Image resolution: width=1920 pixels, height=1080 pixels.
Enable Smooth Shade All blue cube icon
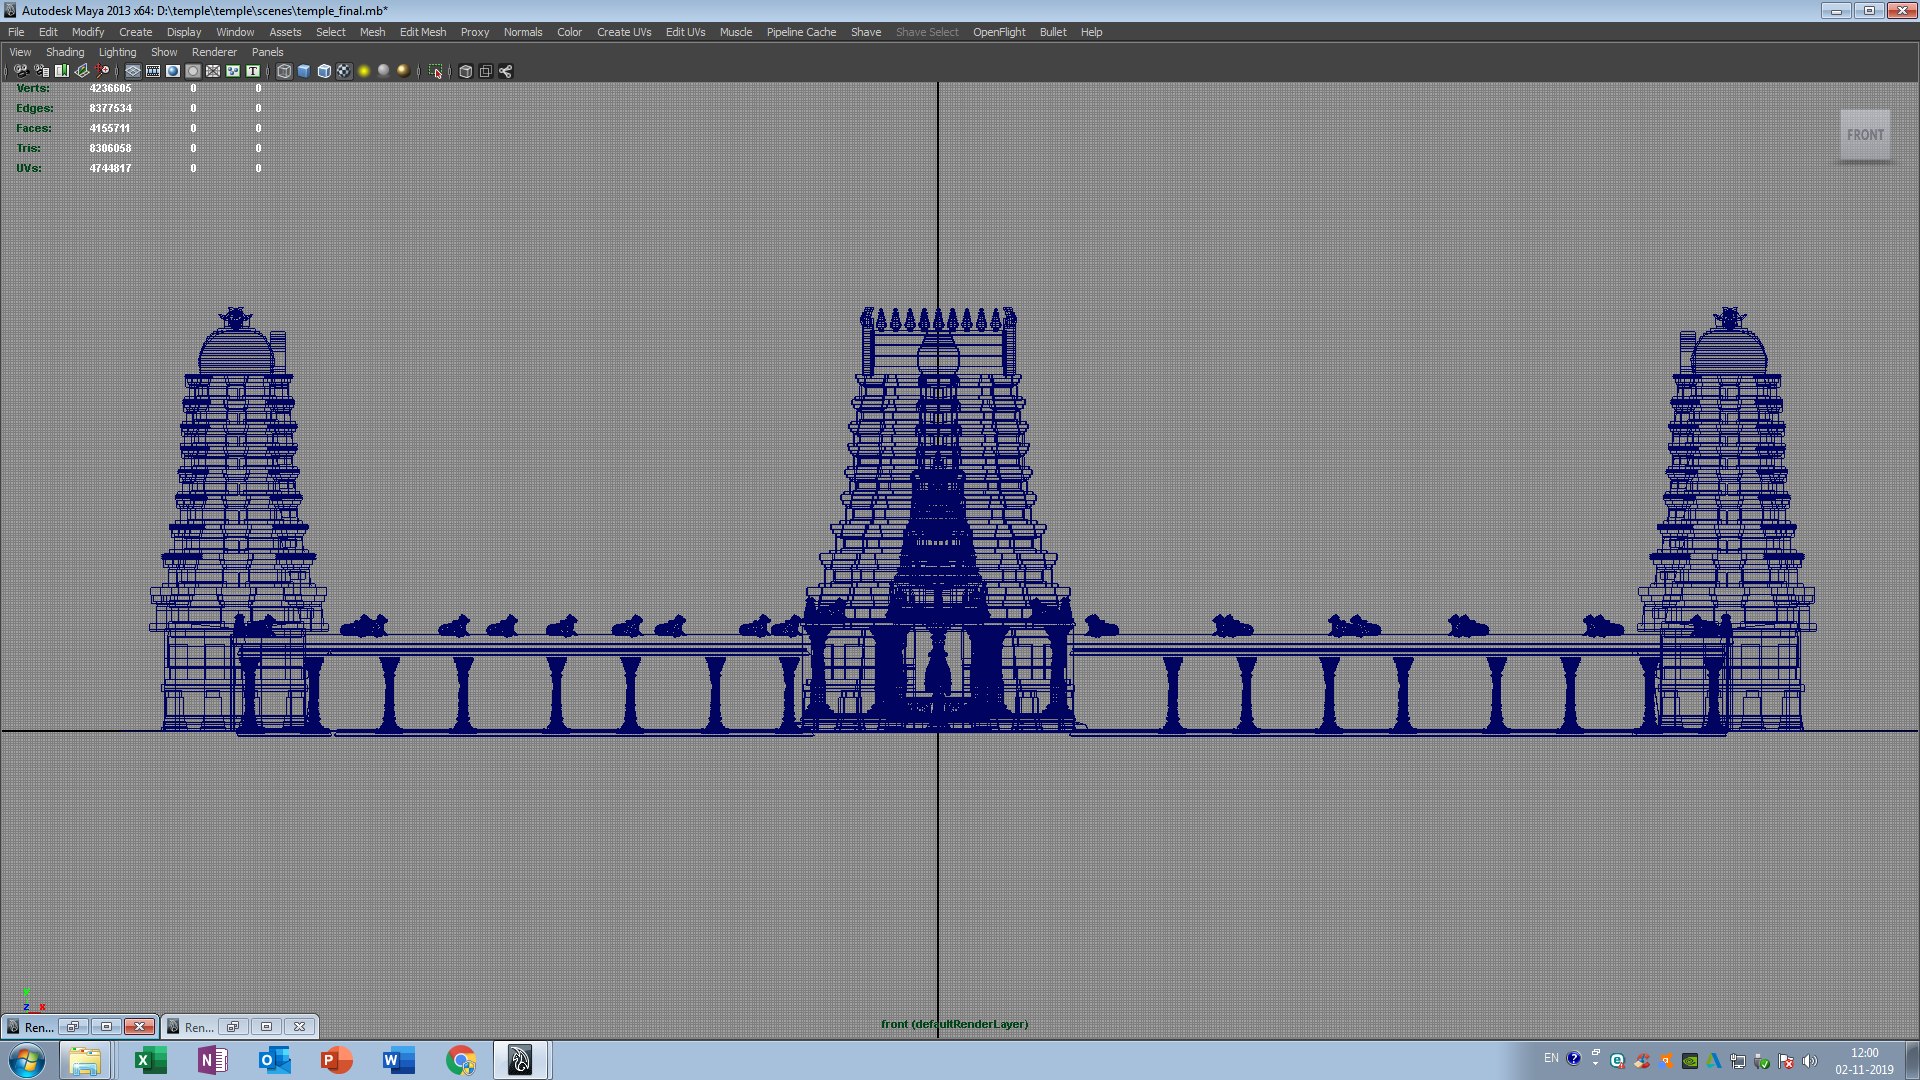tap(304, 71)
